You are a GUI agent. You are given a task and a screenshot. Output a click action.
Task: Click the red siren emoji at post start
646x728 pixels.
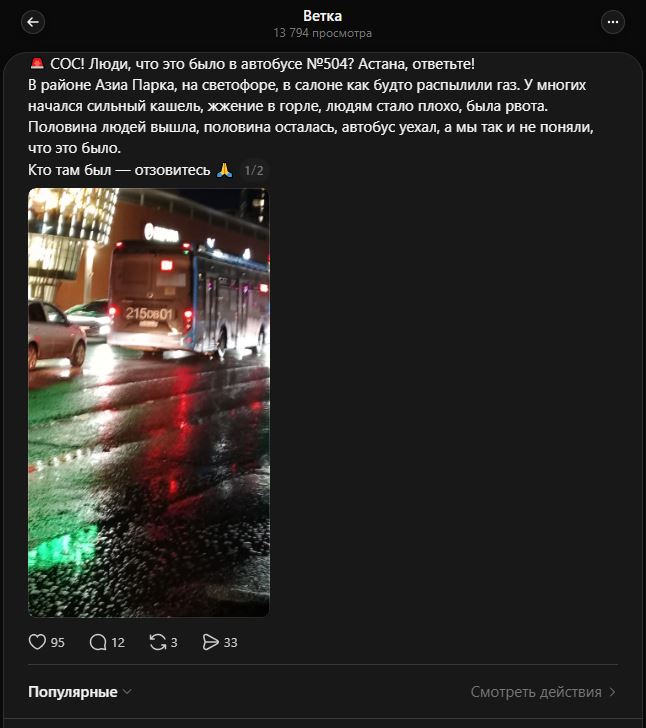point(37,63)
